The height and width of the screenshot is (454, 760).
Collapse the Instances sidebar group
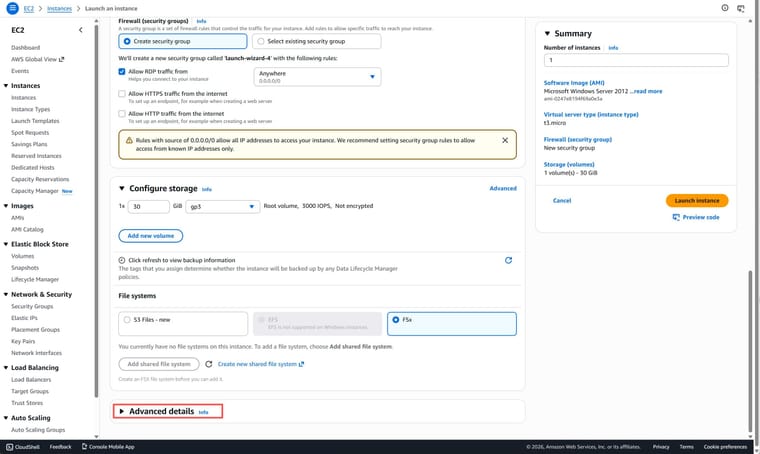point(6,86)
